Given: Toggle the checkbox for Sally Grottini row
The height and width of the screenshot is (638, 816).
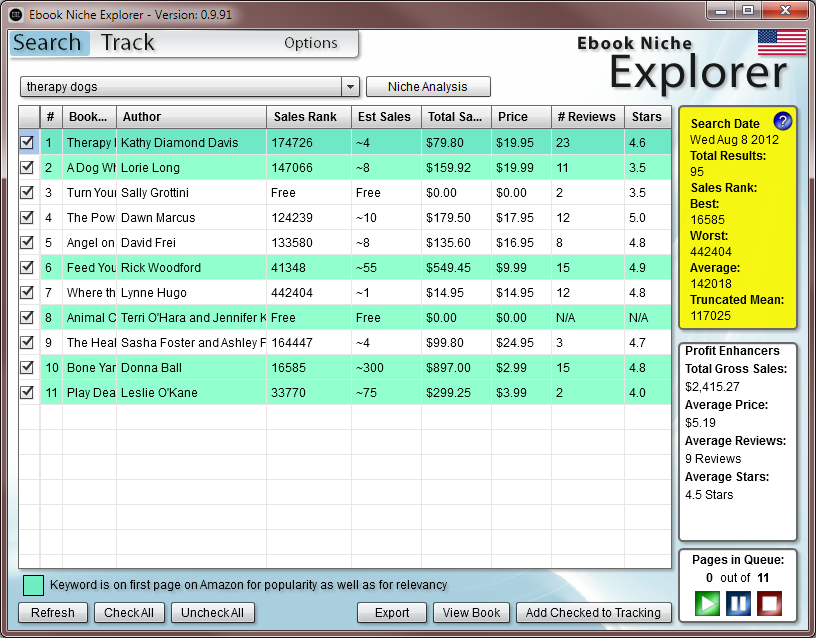Looking at the screenshot, I should (27, 192).
